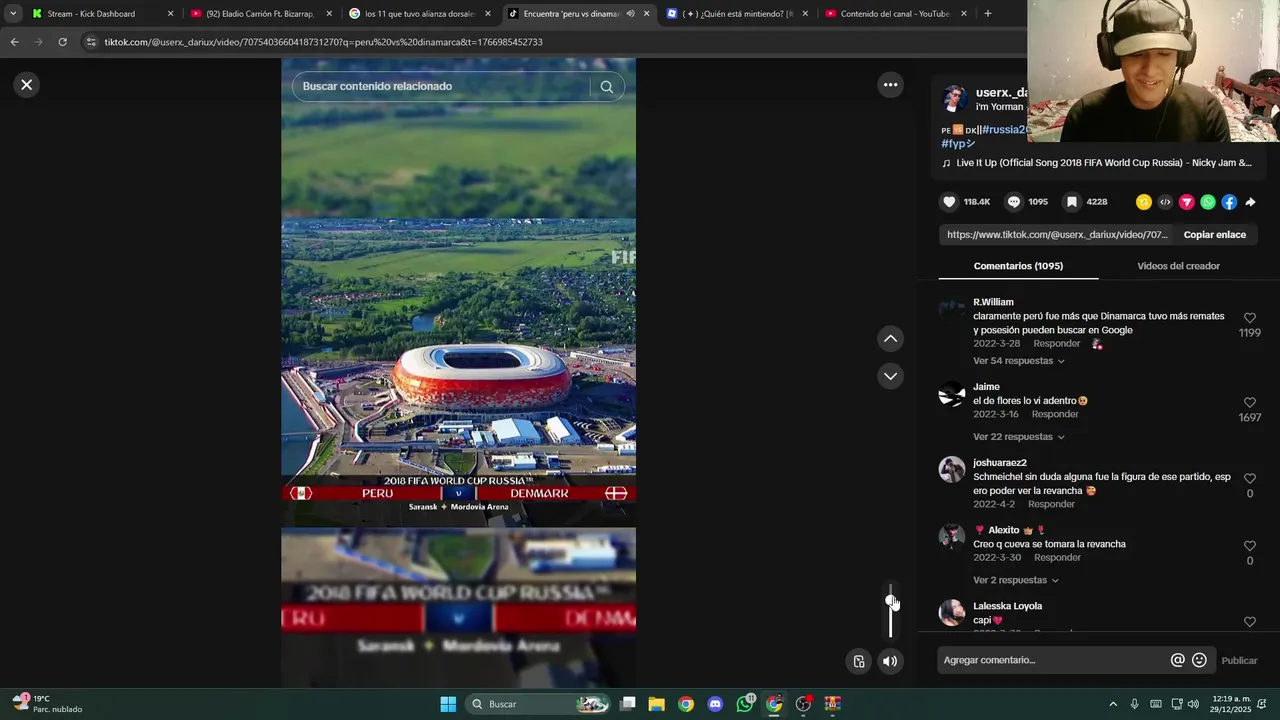Reply to R.William's comment
Viewport: 1280px width, 720px height.
pyautogui.click(x=1056, y=344)
